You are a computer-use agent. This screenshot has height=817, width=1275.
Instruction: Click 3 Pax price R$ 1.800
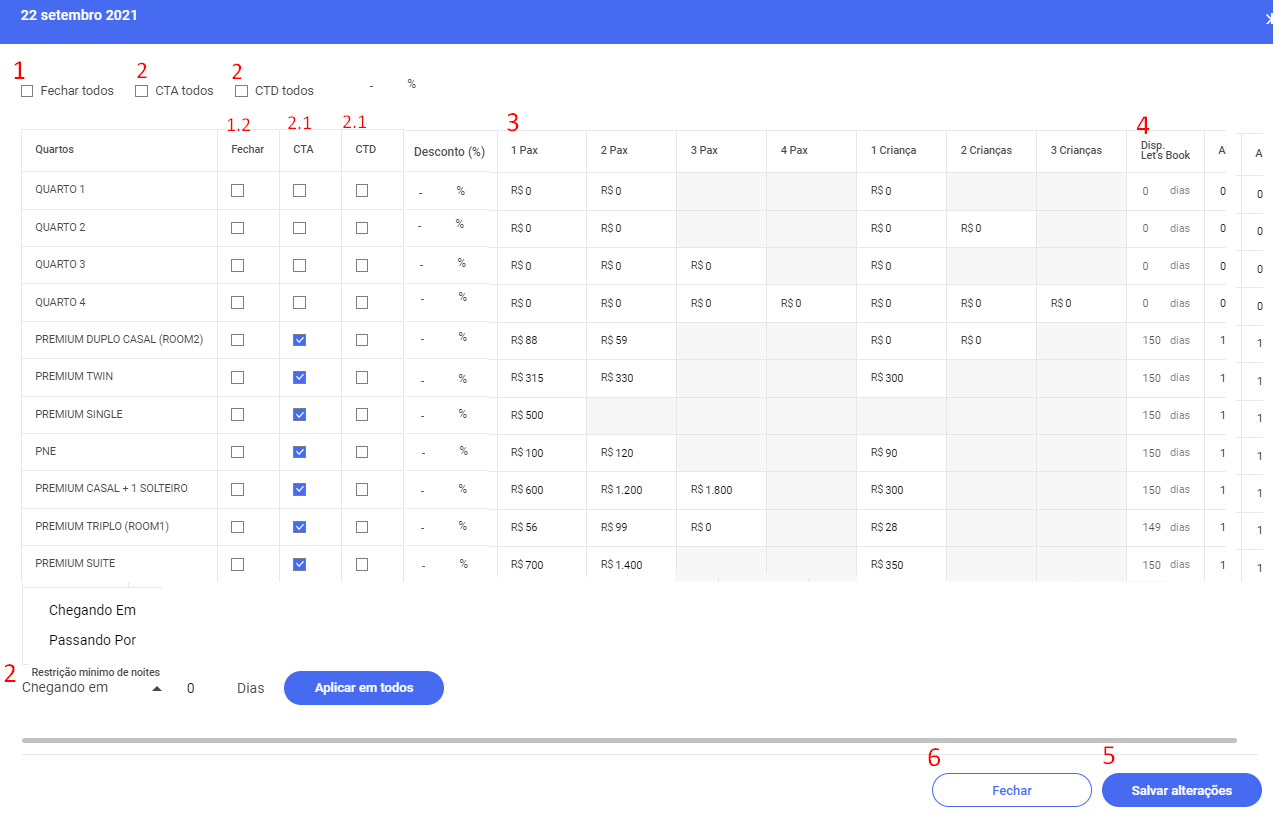[x=714, y=490]
